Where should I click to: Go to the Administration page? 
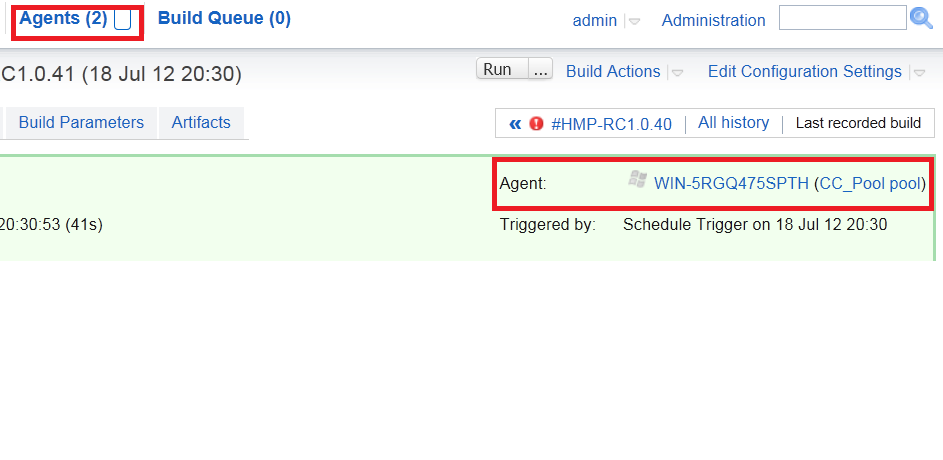click(713, 20)
